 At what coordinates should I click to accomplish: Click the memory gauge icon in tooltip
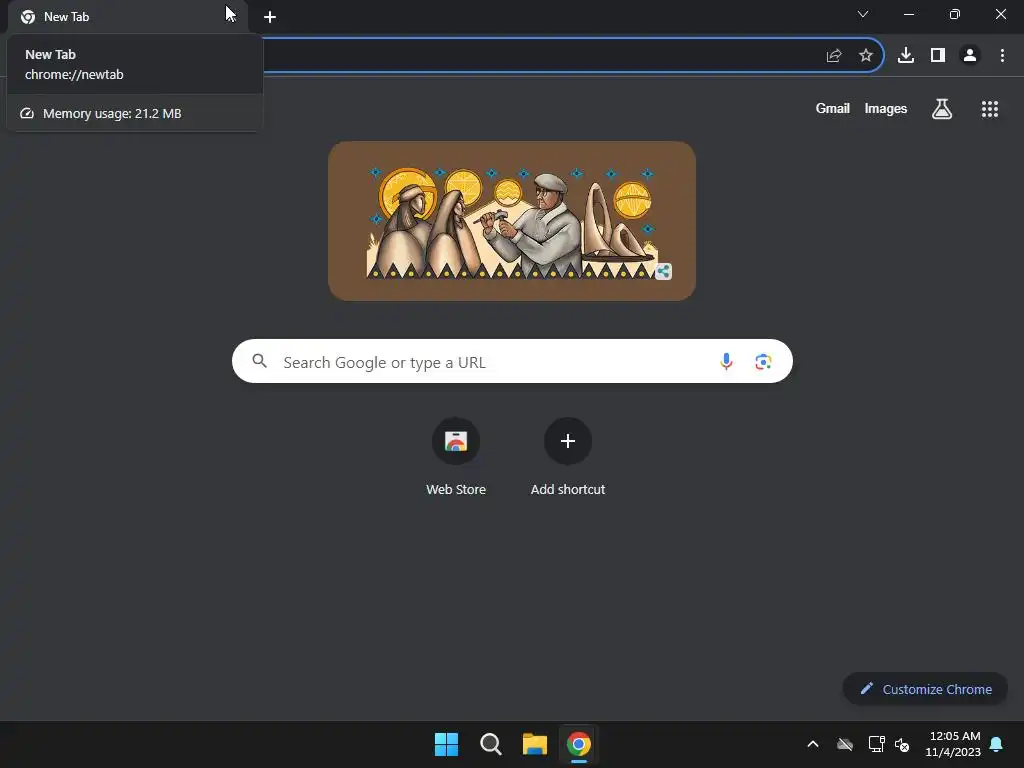click(27, 114)
